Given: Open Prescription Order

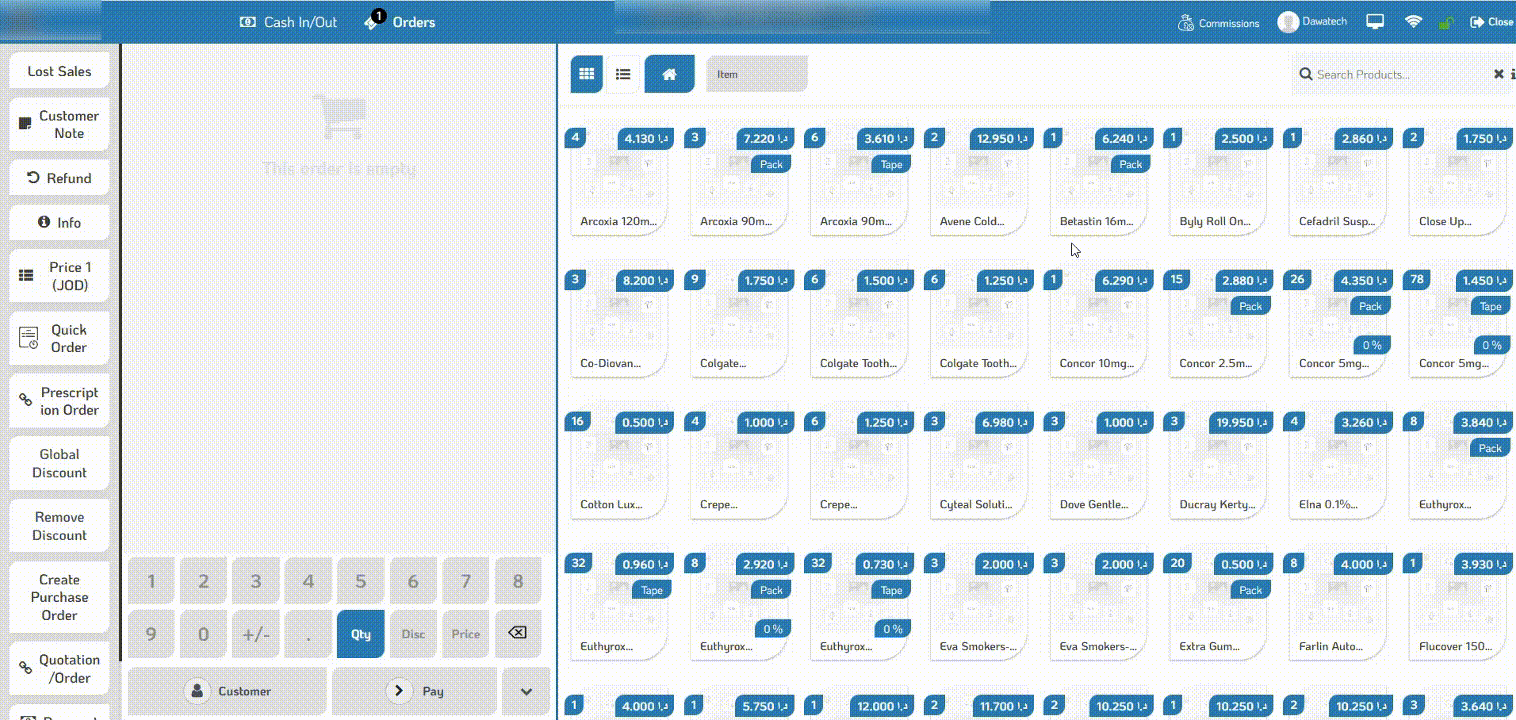Looking at the screenshot, I should pyautogui.click(x=59, y=401).
